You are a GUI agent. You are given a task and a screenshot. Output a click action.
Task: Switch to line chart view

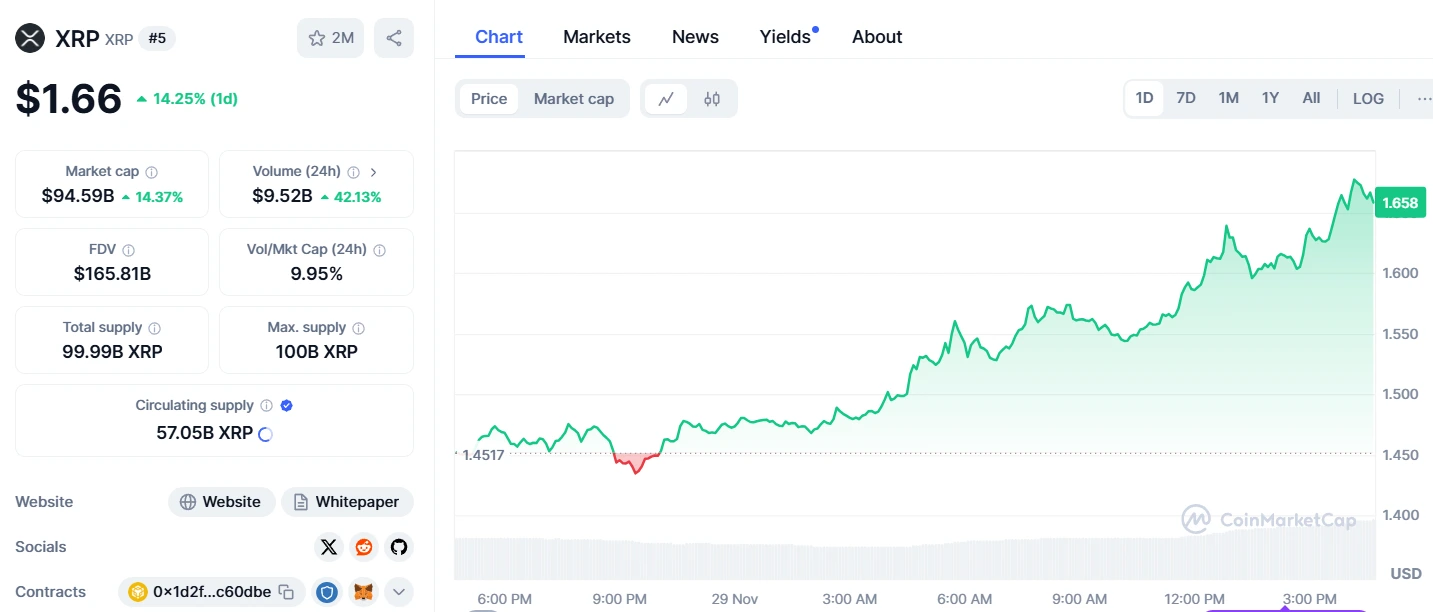click(666, 99)
